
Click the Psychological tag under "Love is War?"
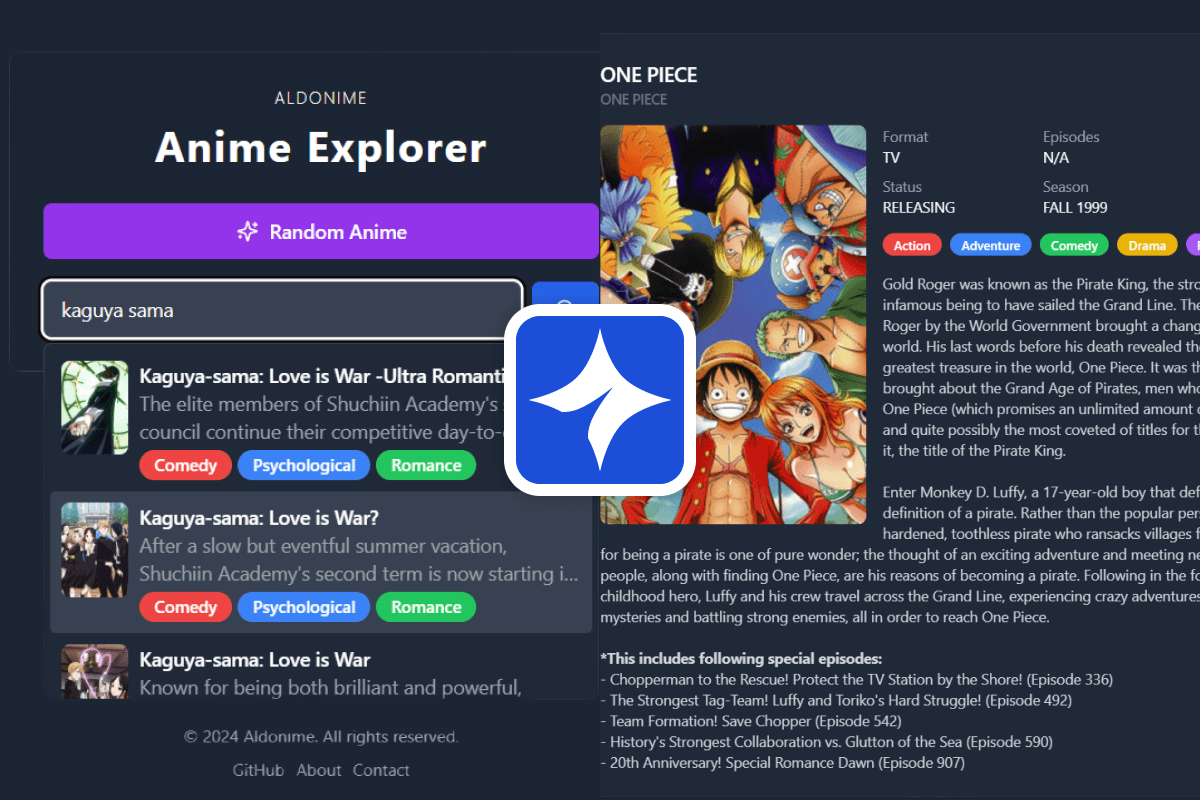coord(304,607)
